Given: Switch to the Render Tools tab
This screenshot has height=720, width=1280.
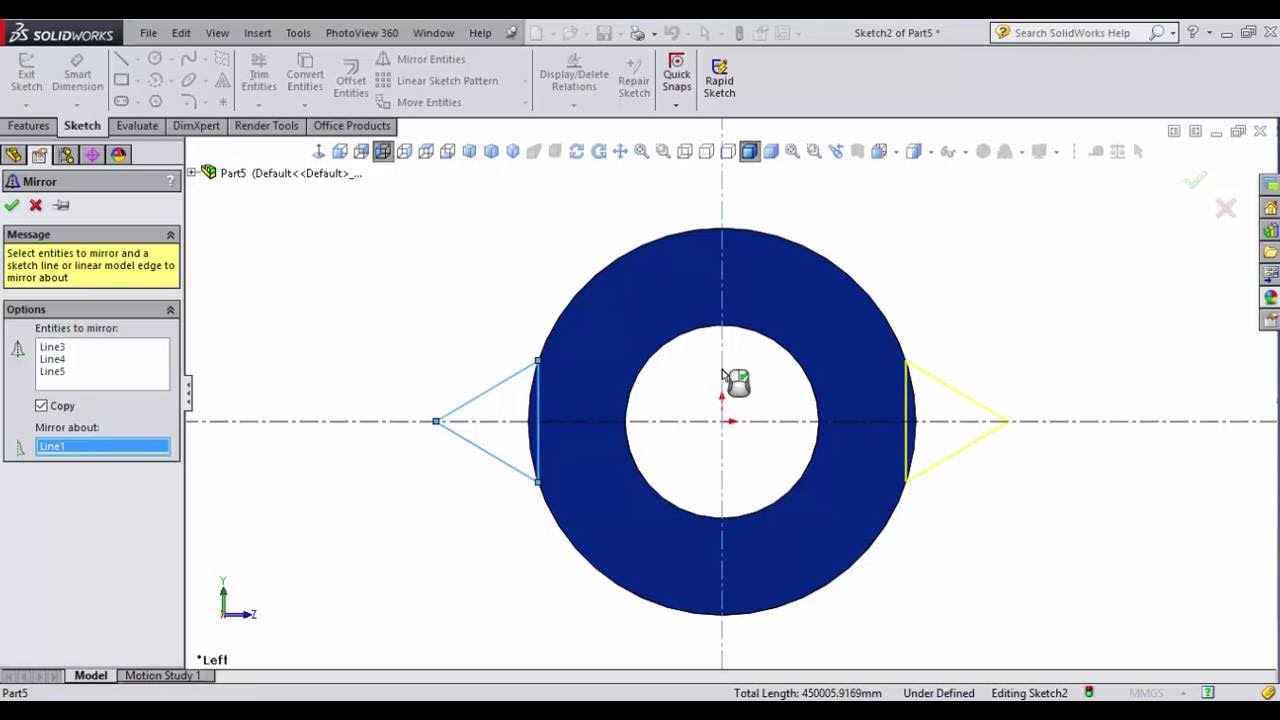Looking at the screenshot, I should [266, 126].
